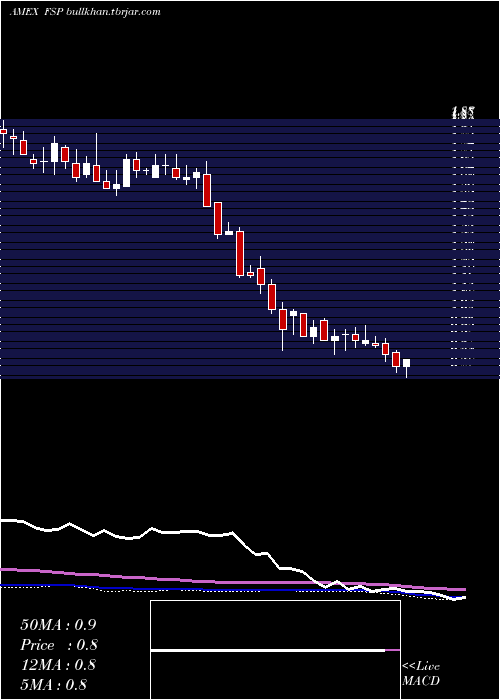
Task: Select the '12MA : 0.8' value
Action: coord(58,665)
